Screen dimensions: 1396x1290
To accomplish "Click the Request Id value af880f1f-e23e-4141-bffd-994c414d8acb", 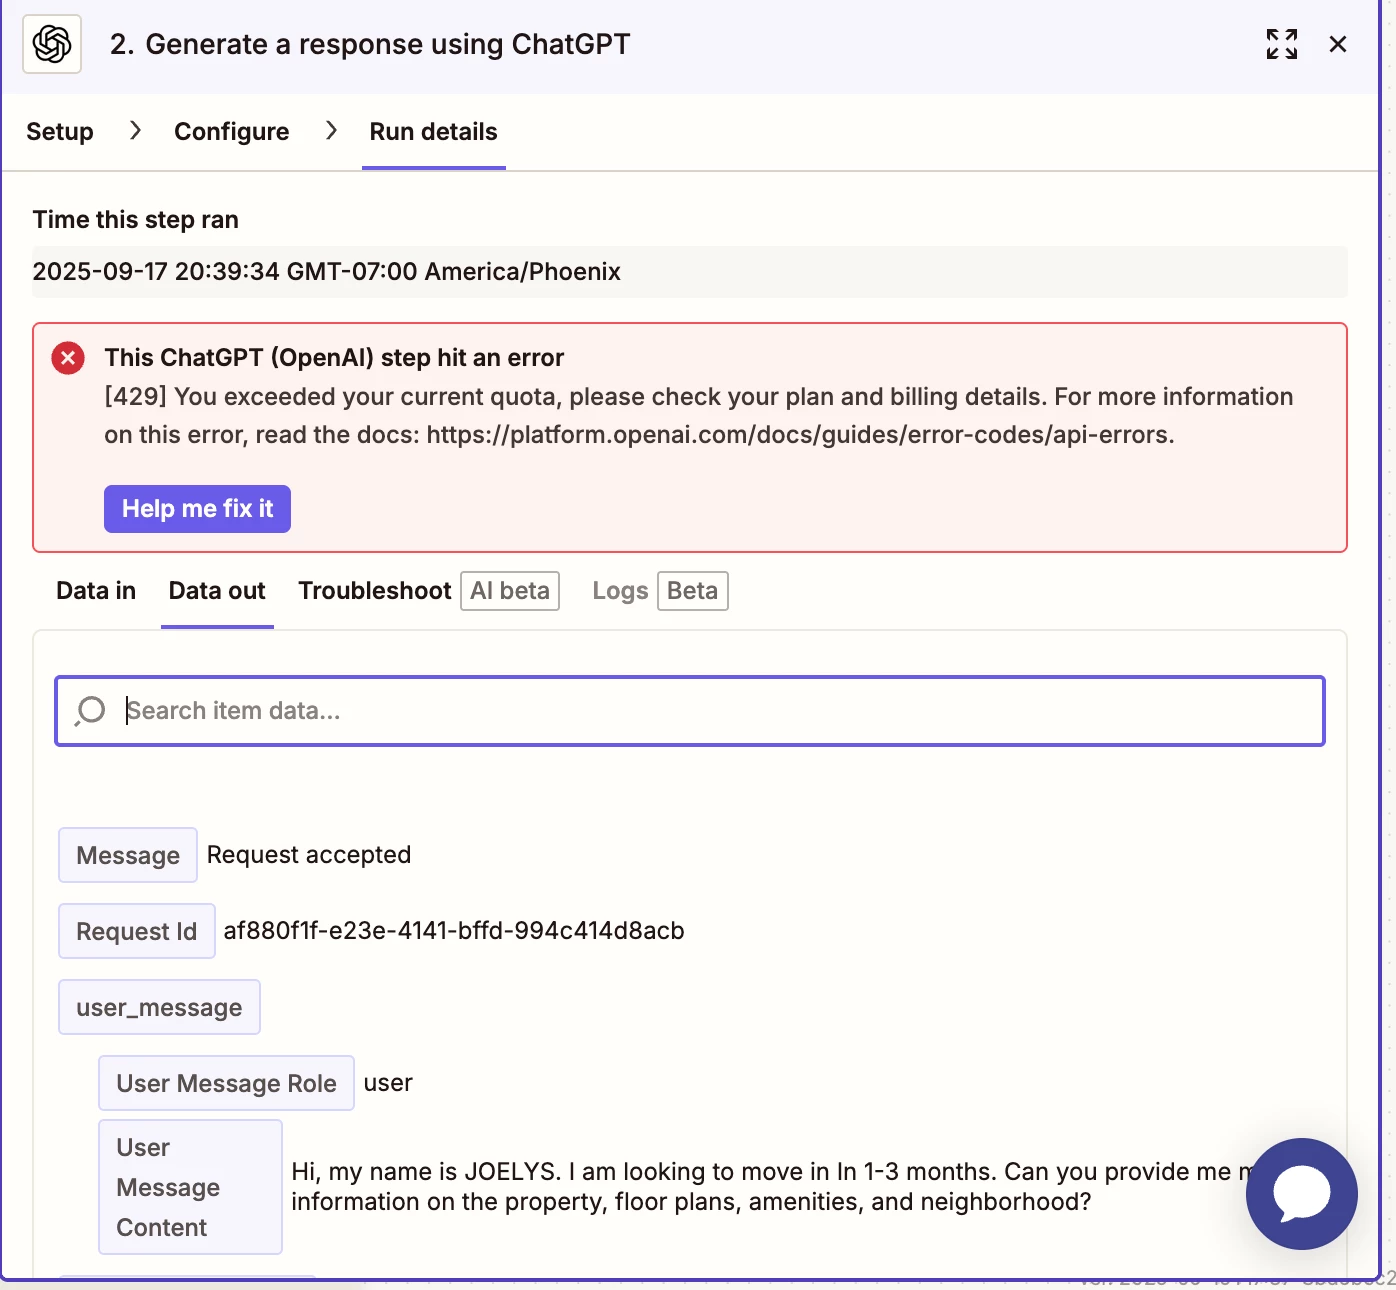I will pos(454,931).
